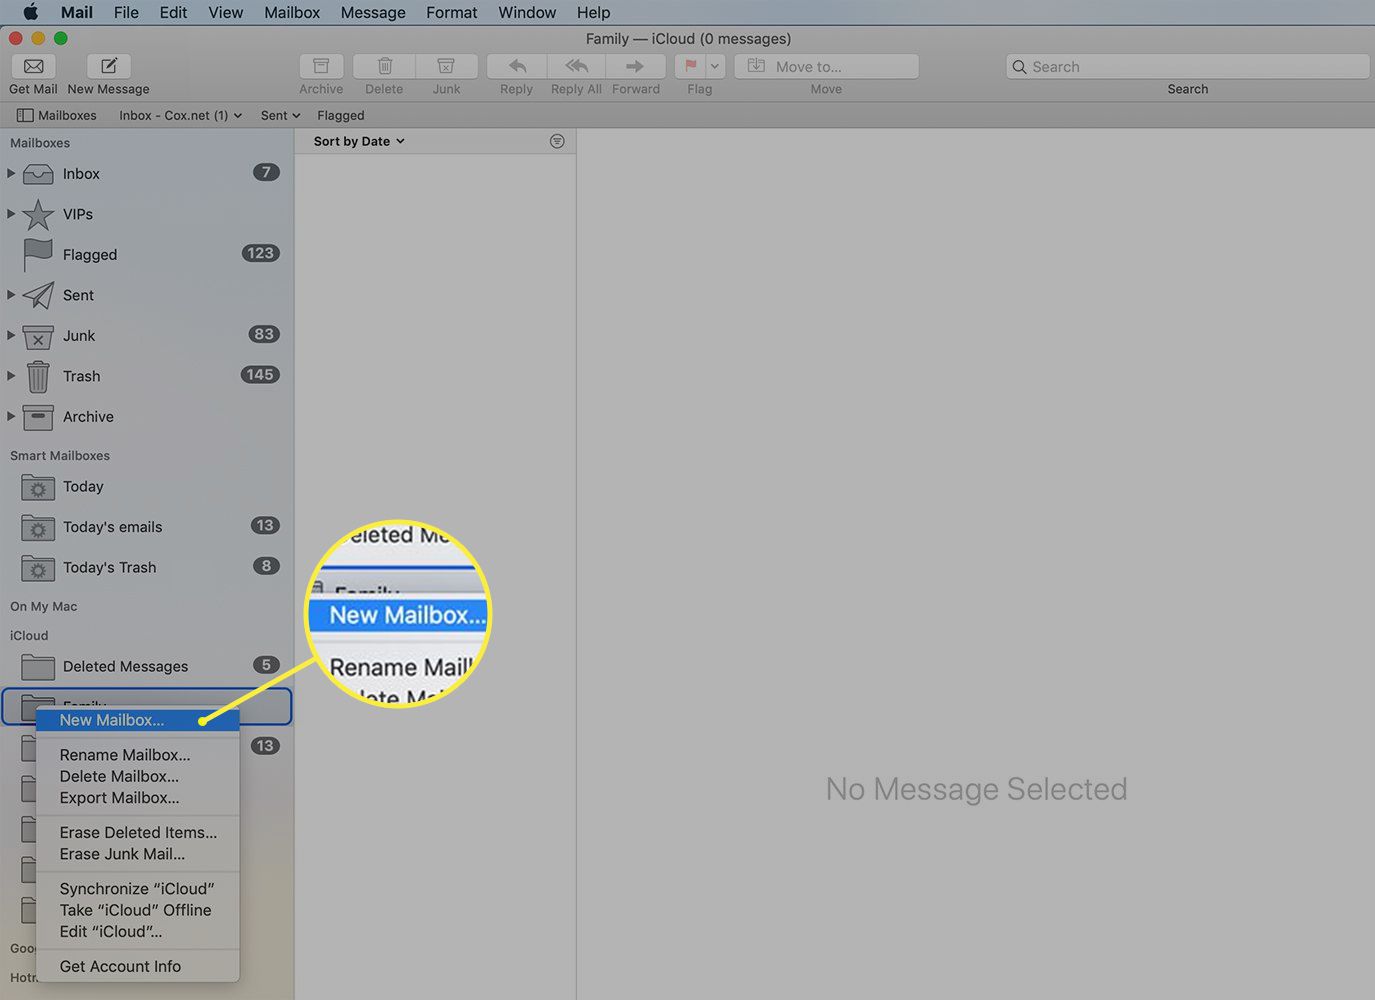The image size is (1375, 1000).
Task: Click the Junk toolbar icon
Action: (x=446, y=66)
